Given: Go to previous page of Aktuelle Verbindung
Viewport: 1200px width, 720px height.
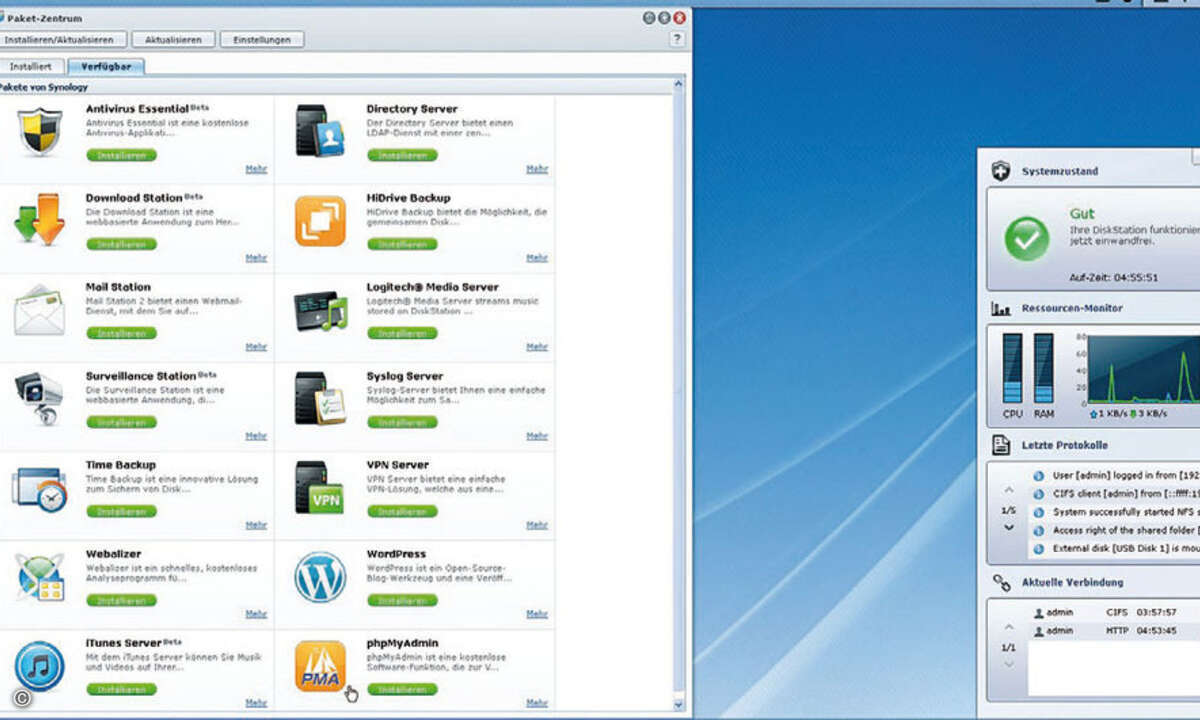Looking at the screenshot, I should 1009,627.
